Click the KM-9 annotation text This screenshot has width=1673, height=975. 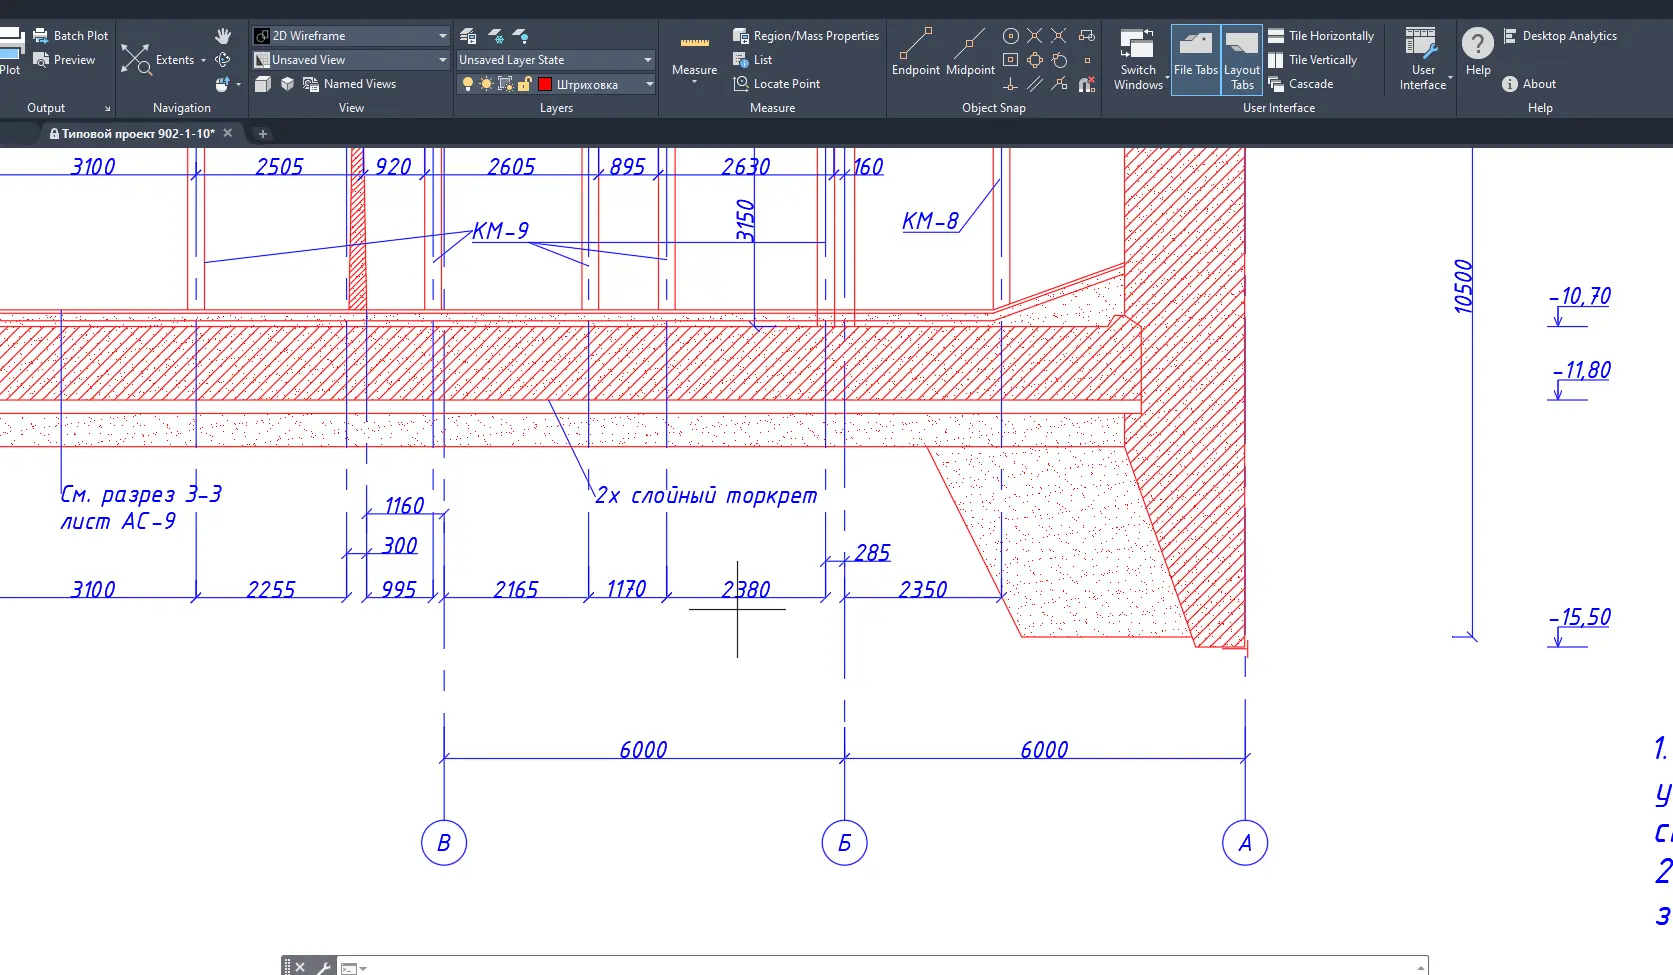coord(500,231)
